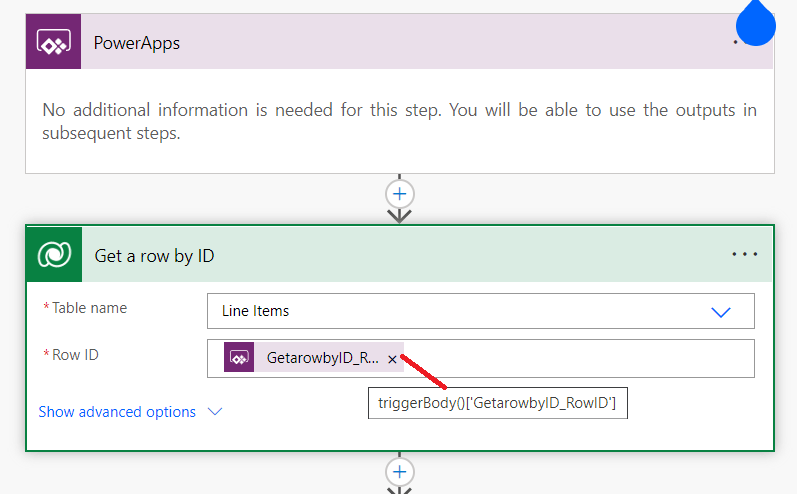Open the Table name dropdown arrow
797x494 pixels.
tap(720, 312)
